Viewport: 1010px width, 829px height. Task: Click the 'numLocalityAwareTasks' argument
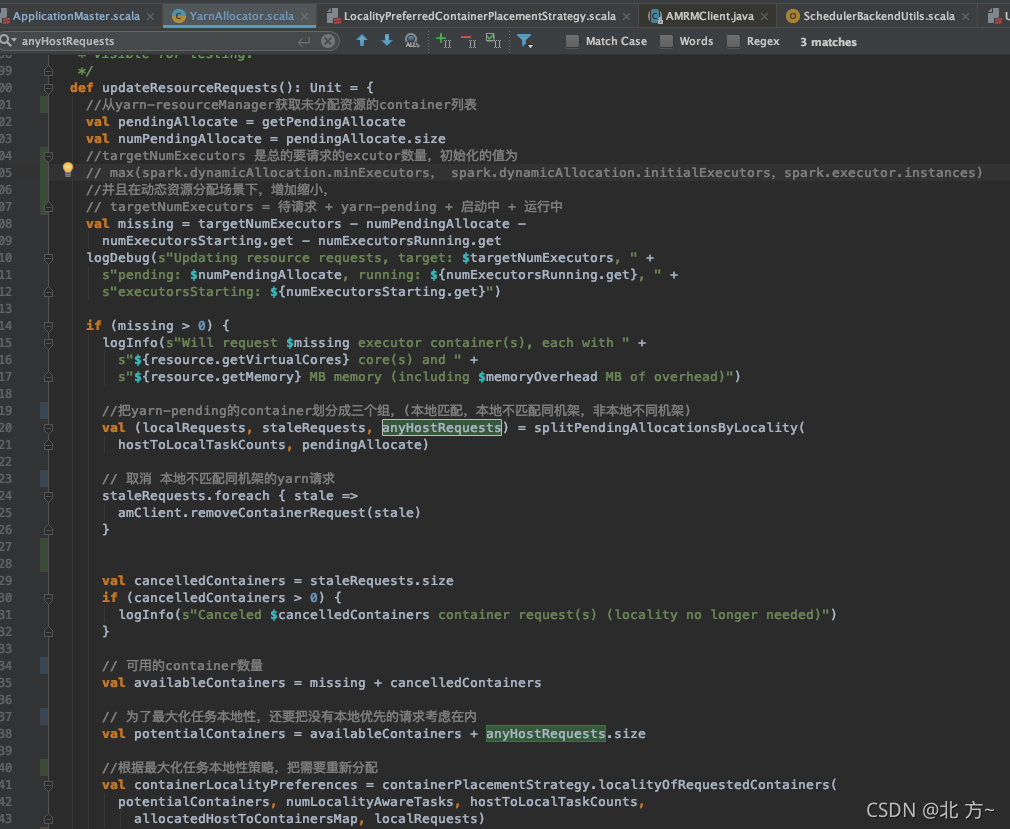click(370, 802)
